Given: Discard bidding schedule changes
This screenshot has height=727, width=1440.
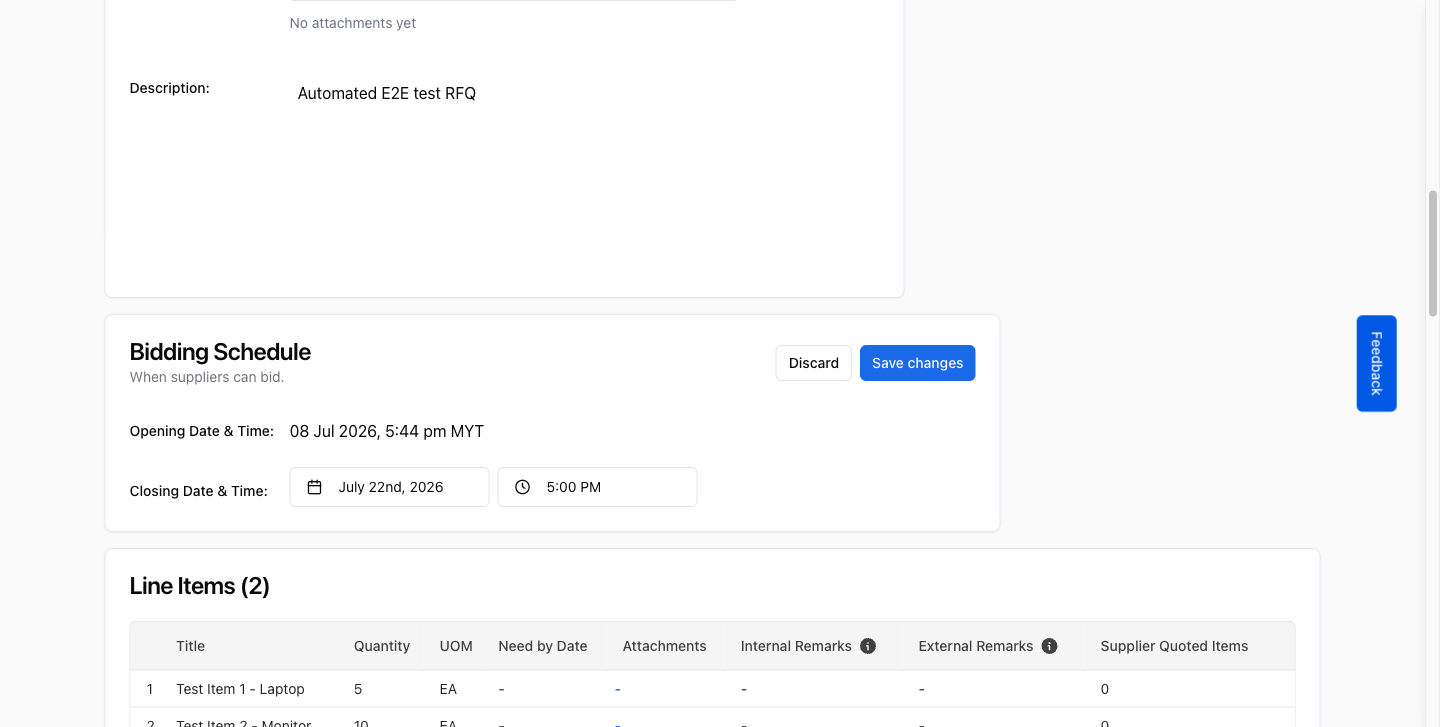Looking at the screenshot, I should click(814, 363).
